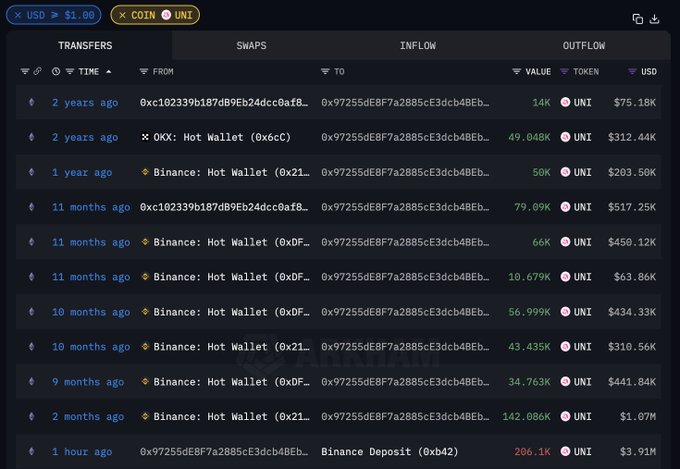This screenshot has height=469, width=680.
Task: Open the 1 hour ago transaction timestamp
Action: coord(82,452)
